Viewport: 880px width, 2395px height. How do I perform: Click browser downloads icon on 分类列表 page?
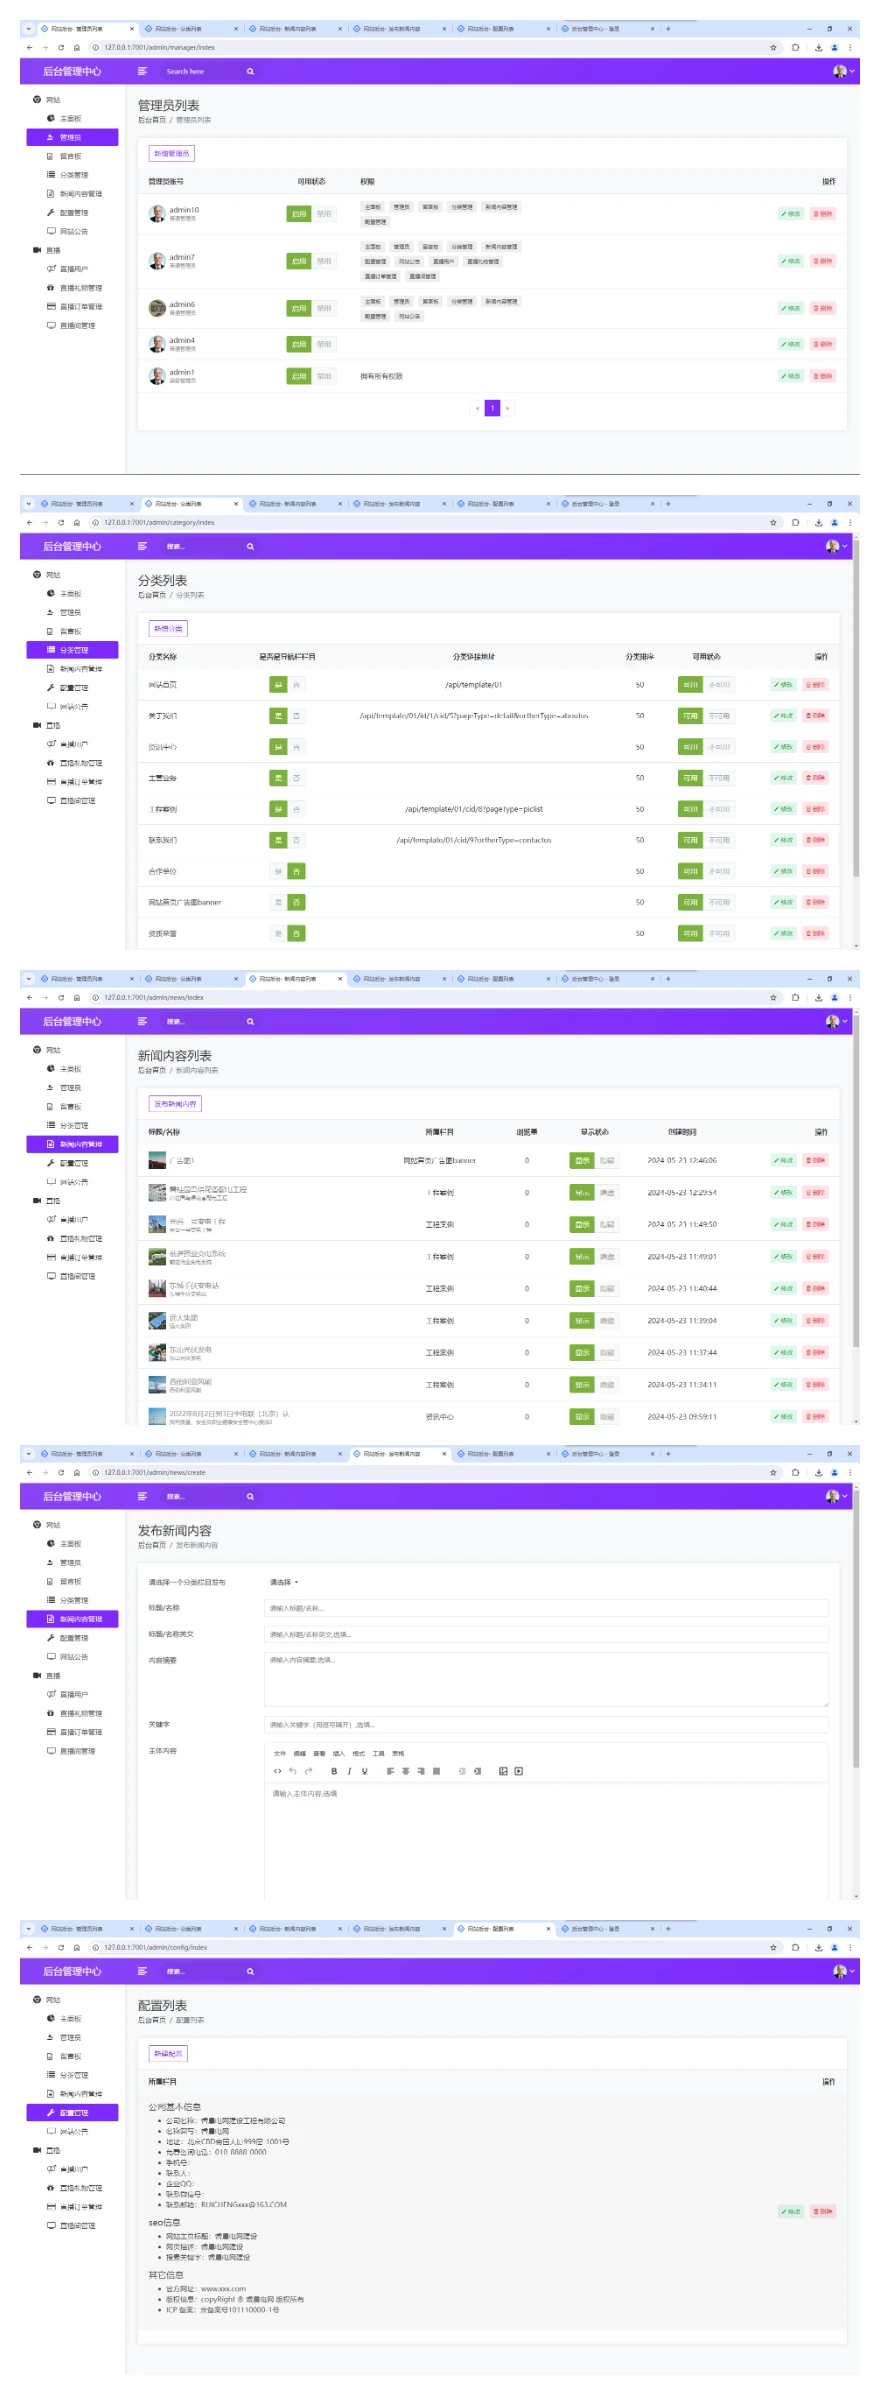[x=818, y=522]
